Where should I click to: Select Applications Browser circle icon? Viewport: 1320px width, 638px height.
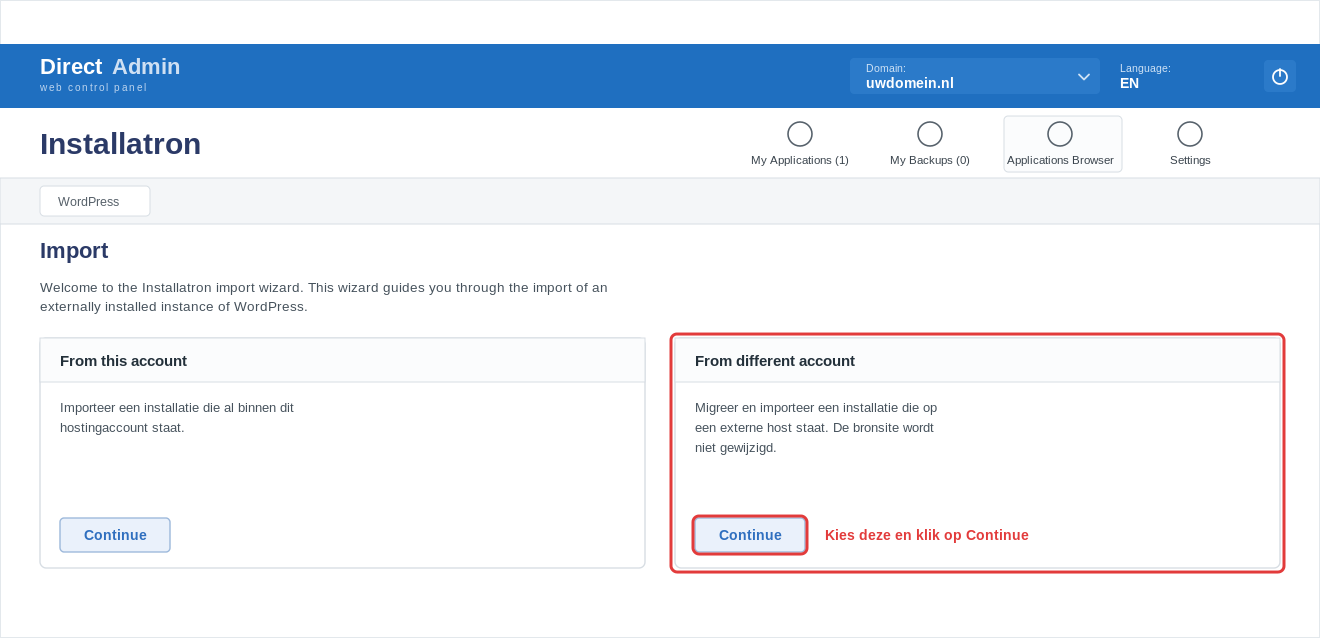(x=1060, y=134)
